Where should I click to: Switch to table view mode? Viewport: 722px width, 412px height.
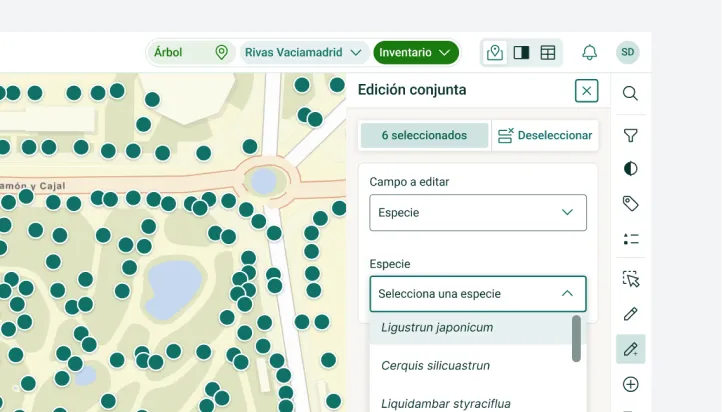[547, 52]
